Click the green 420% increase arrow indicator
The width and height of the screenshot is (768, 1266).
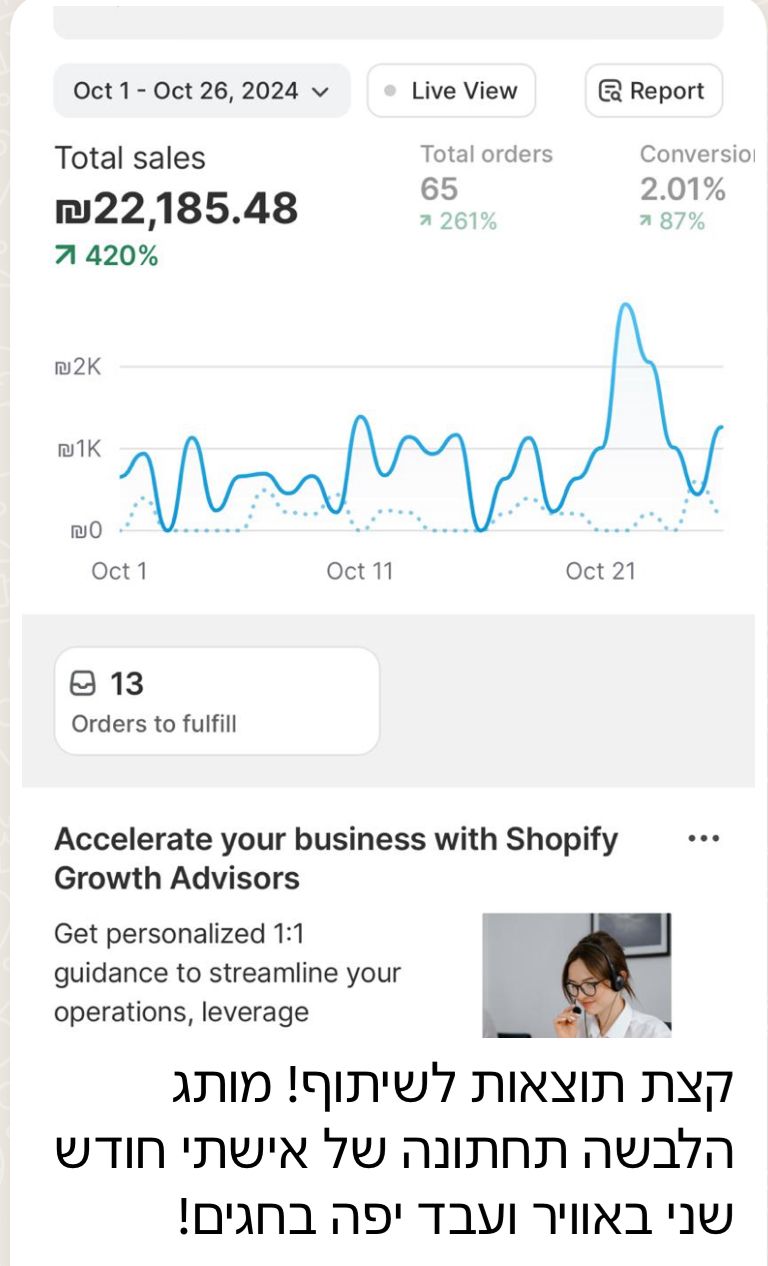click(x=66, y=256)
